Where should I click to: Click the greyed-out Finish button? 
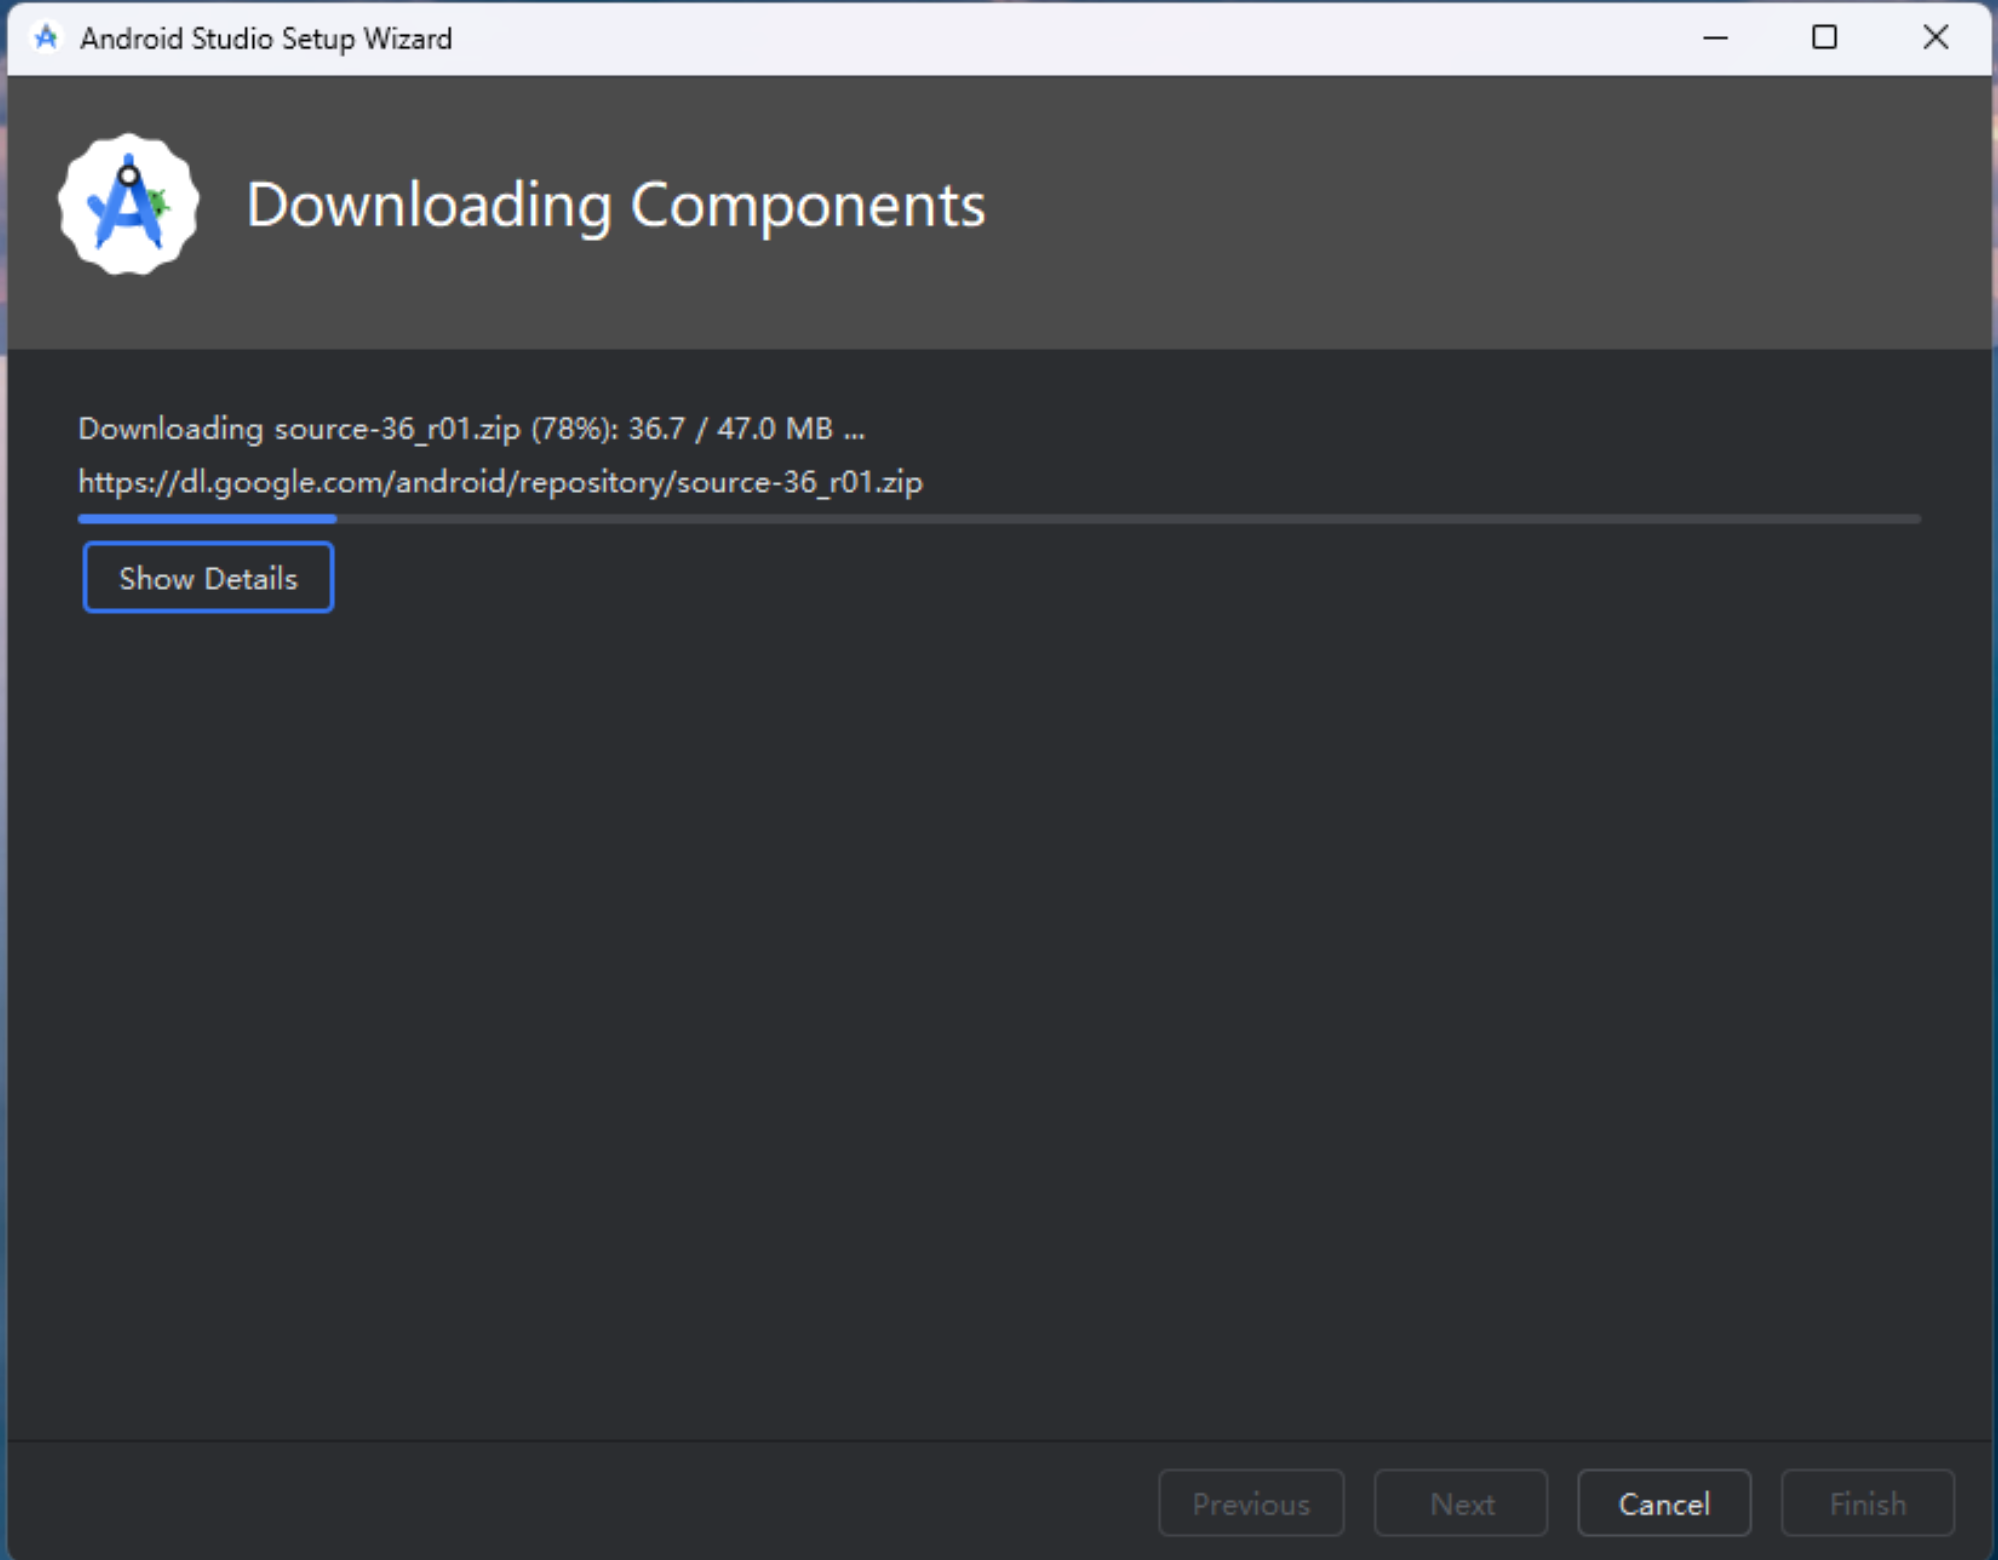click(1867, 1503)
